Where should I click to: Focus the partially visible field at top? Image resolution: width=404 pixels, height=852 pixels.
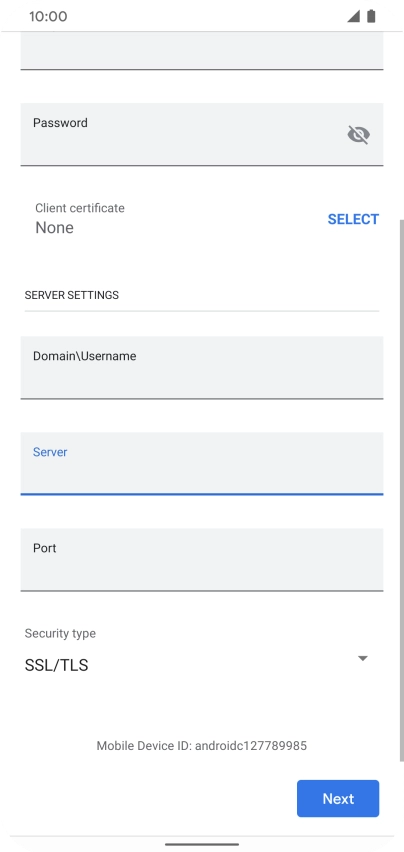click(x=202, y=51)
